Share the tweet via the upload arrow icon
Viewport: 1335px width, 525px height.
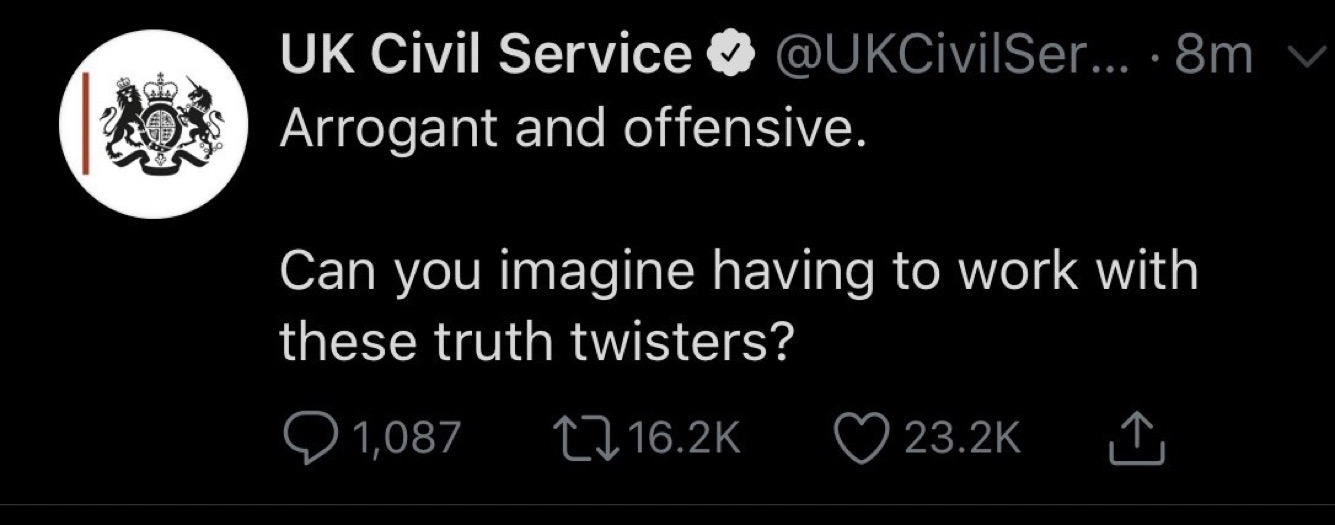(1137, 440)
